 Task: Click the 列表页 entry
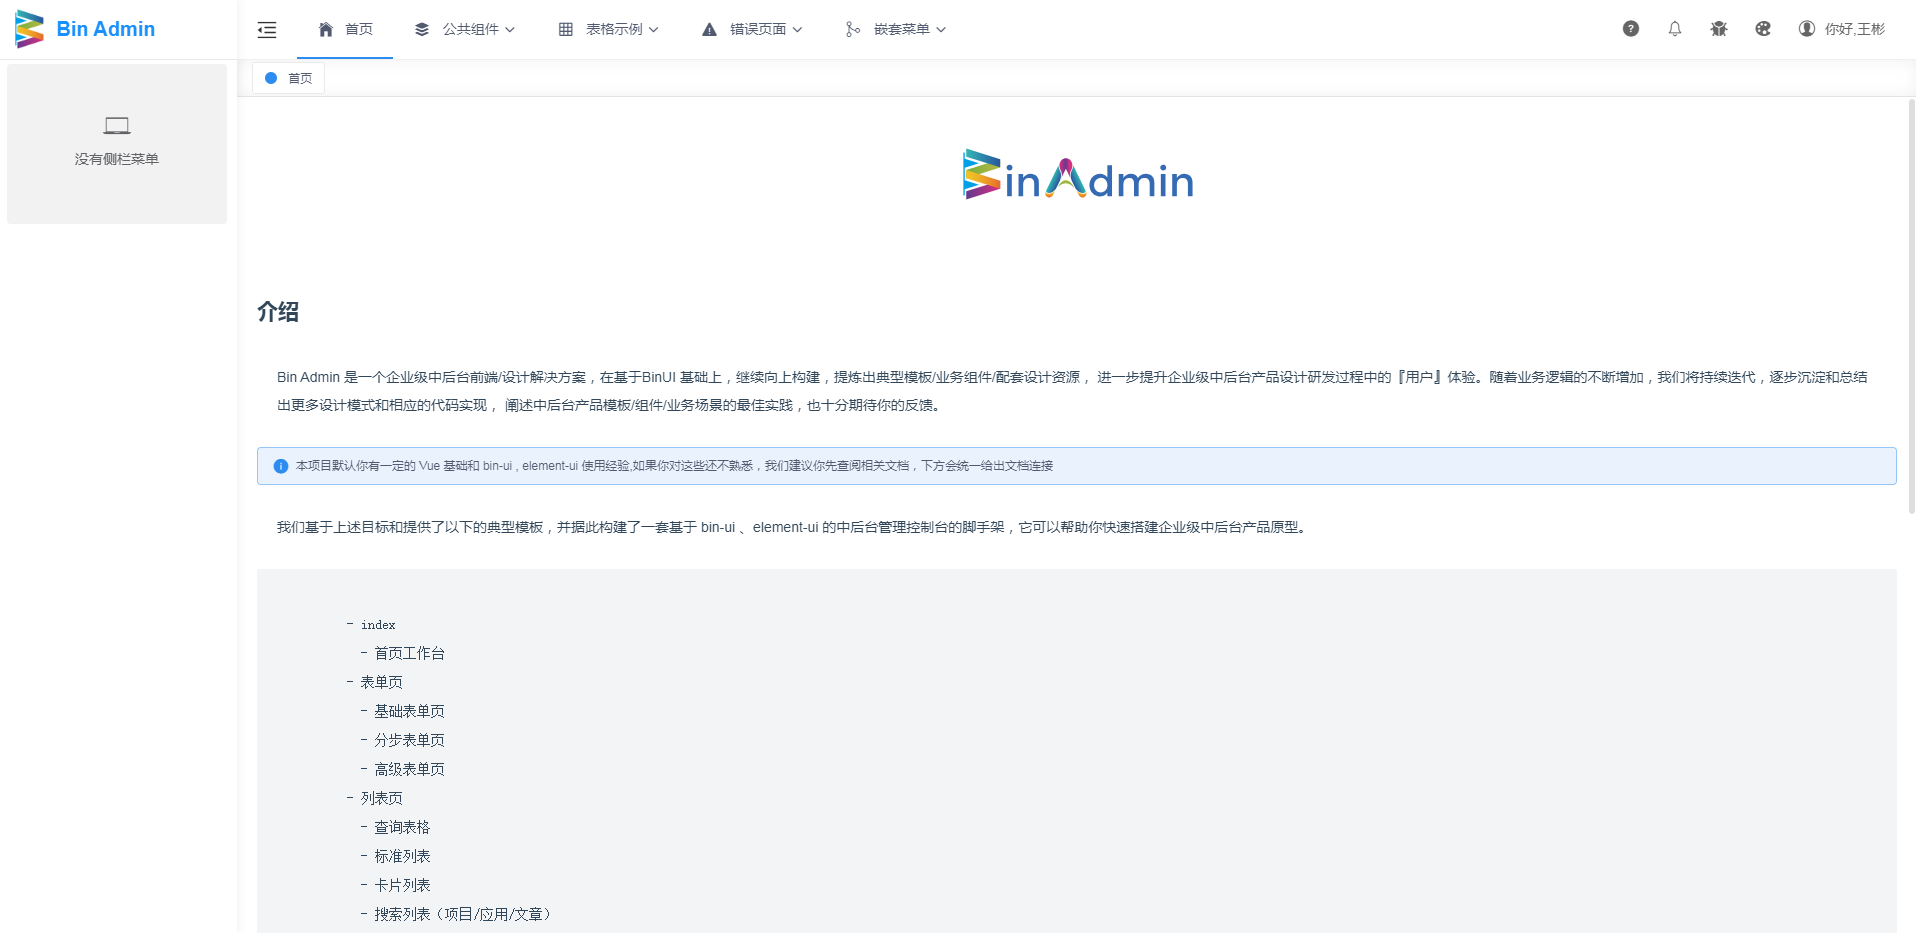[382, 799]
